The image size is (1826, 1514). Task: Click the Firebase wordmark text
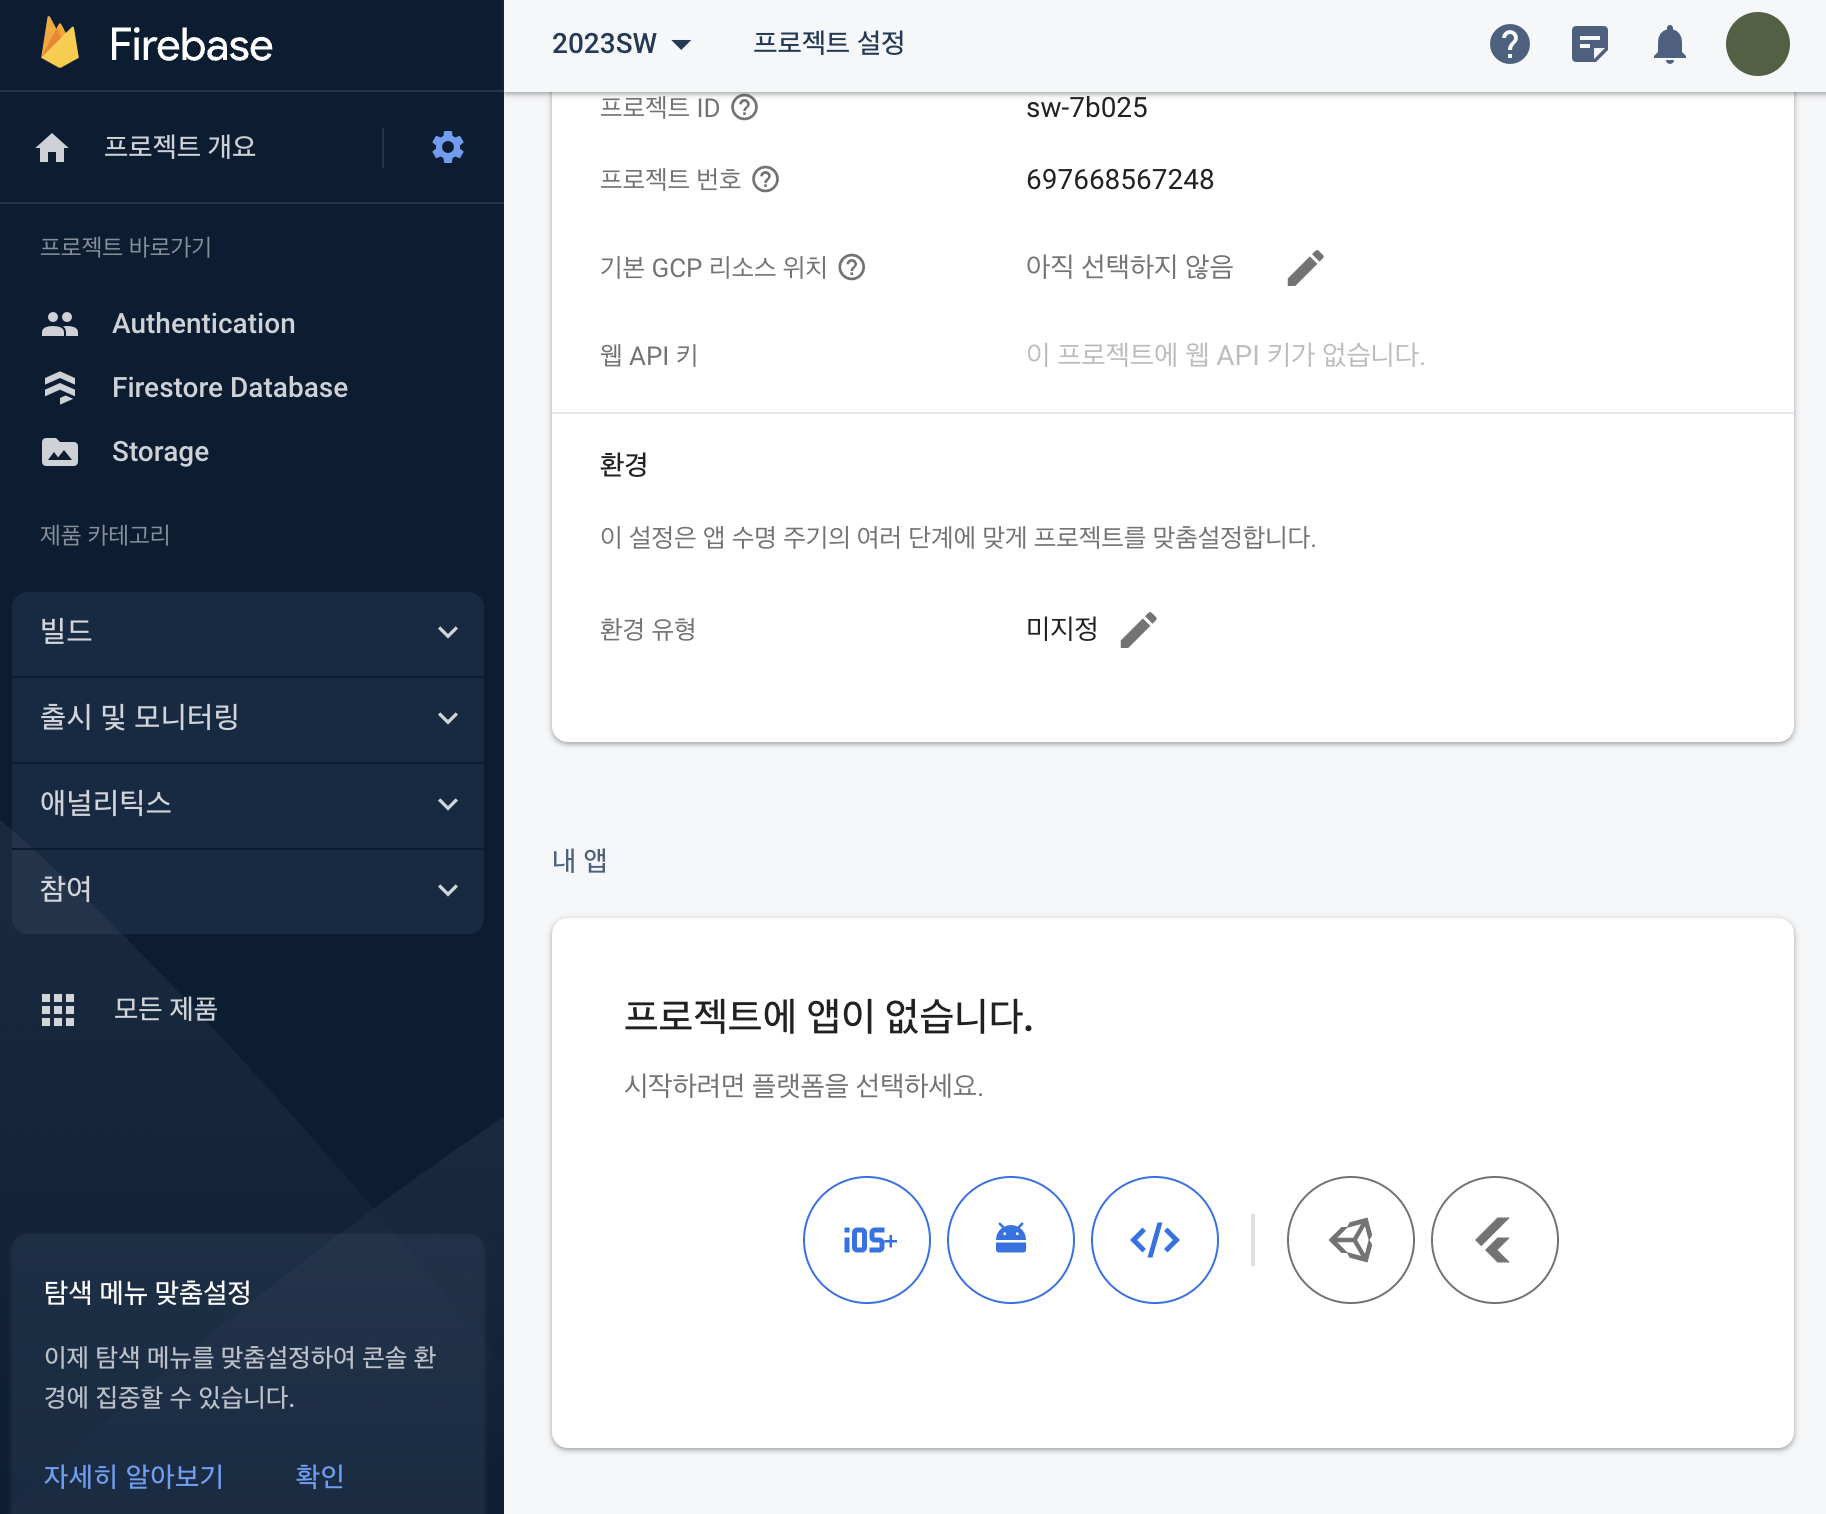click(191, 45)
